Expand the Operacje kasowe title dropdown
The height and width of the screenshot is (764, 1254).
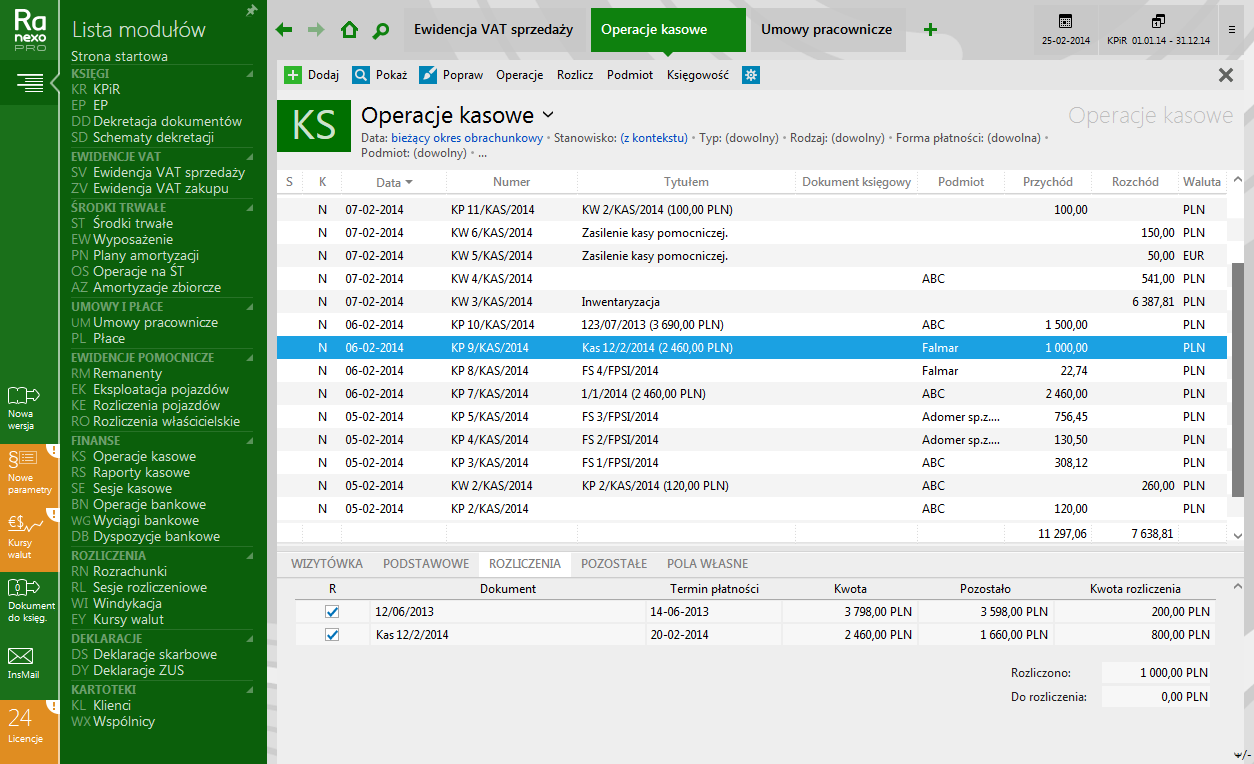[547, 115]
